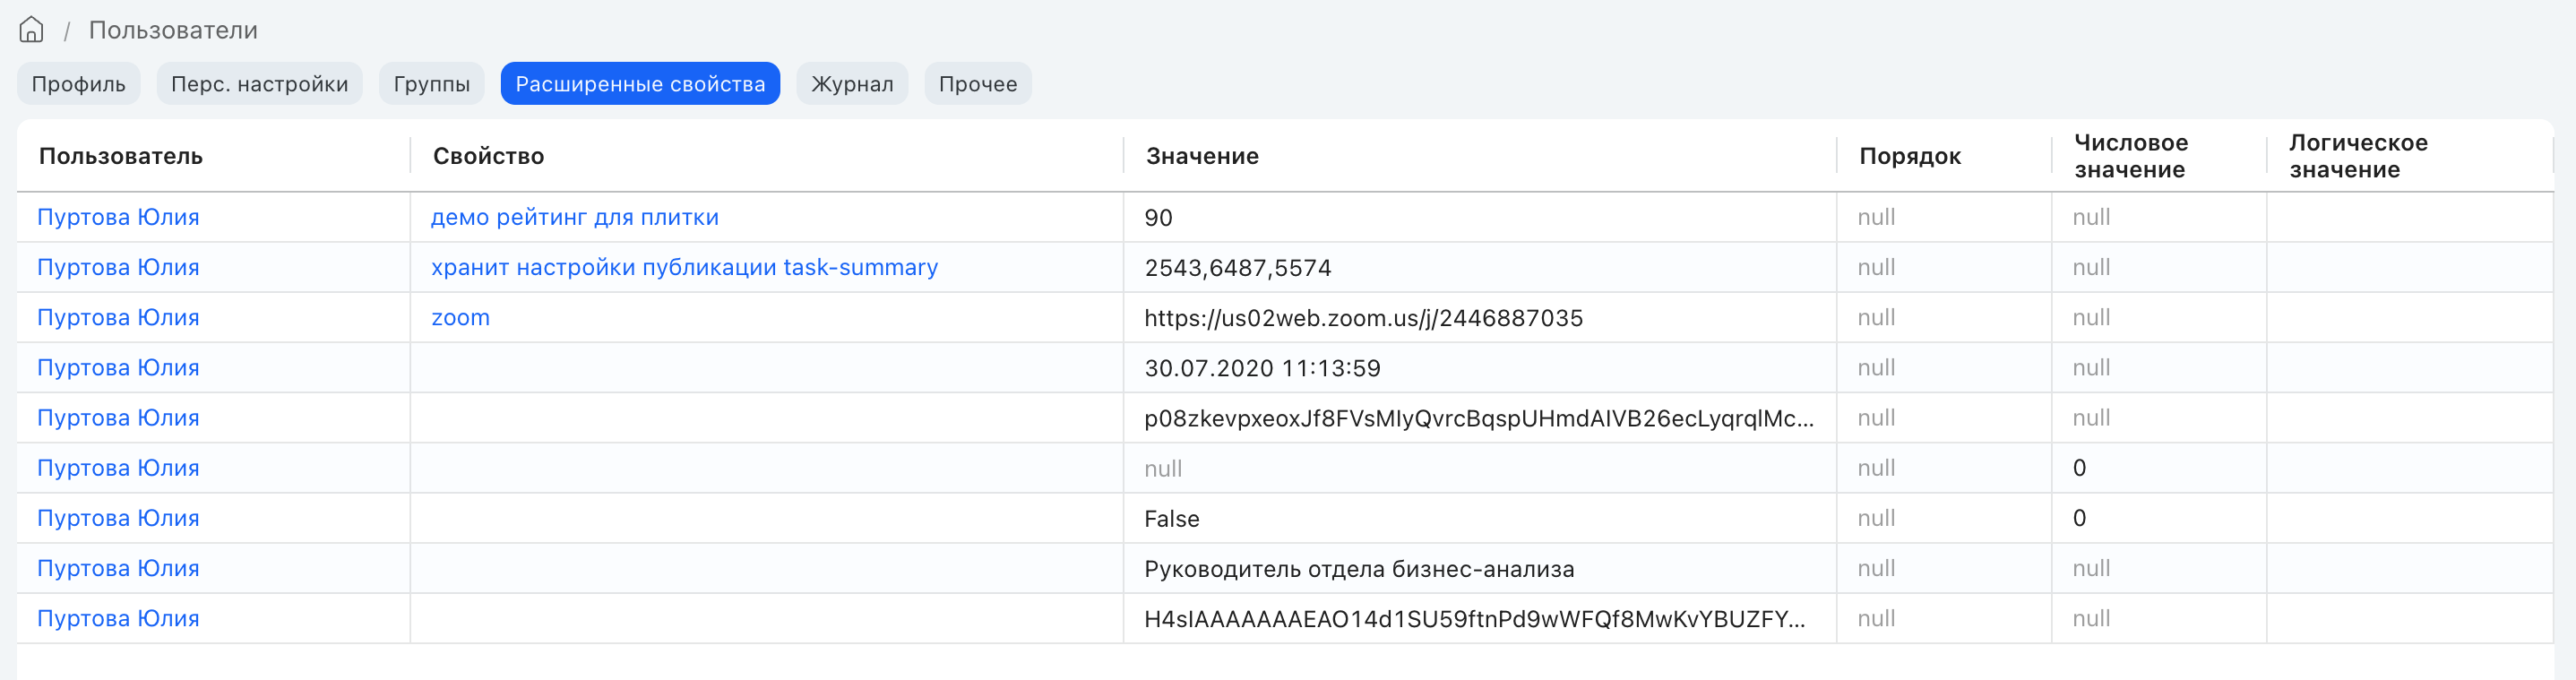Open хранит настройки публикации task-summary link
The height and width of the screenshot is (680, 2576).
point(684,267)
